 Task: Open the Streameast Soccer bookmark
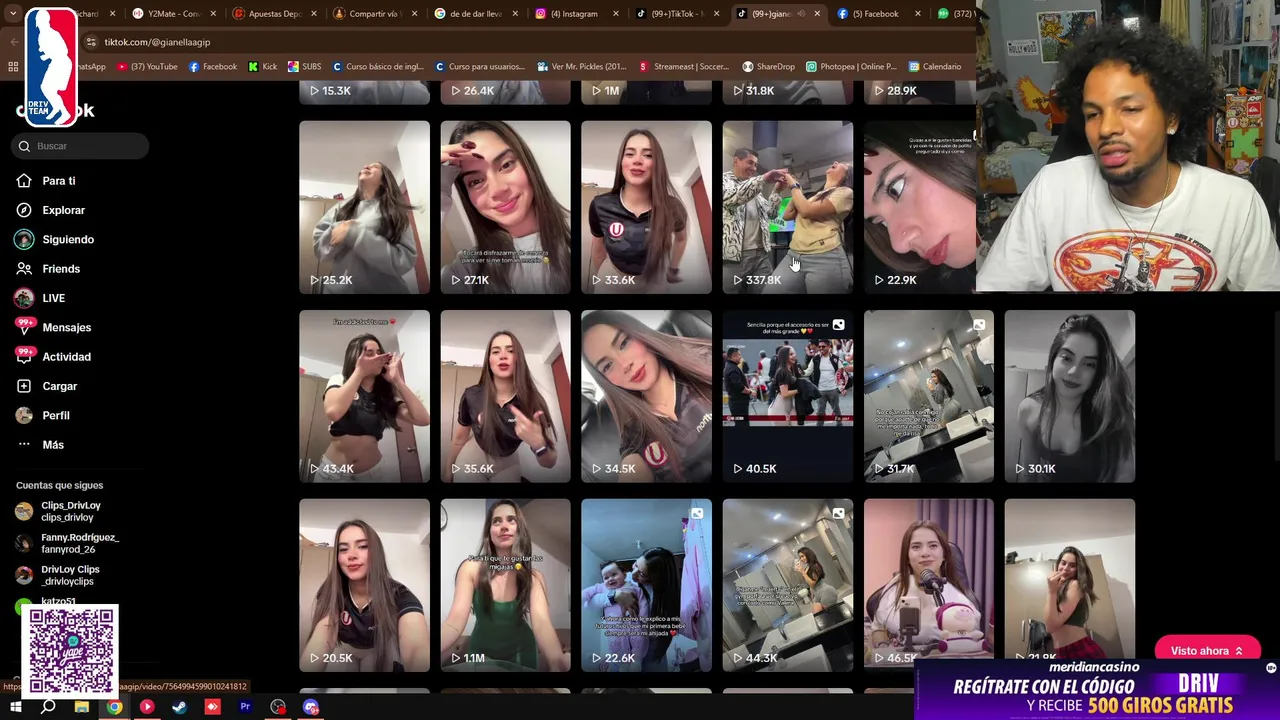coord(684,67)
